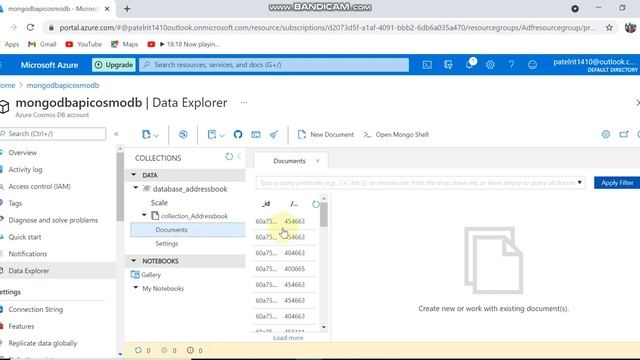Open Features settings item
Image resolution: width=640 pixels, height=360 pixels.
(21, 326)
